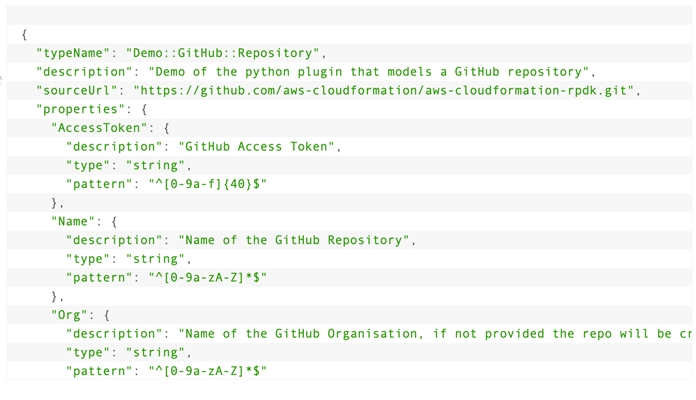Click the "Name of the GitHub Repository" string
Screen dimensions: 696x400
(296, 240)
